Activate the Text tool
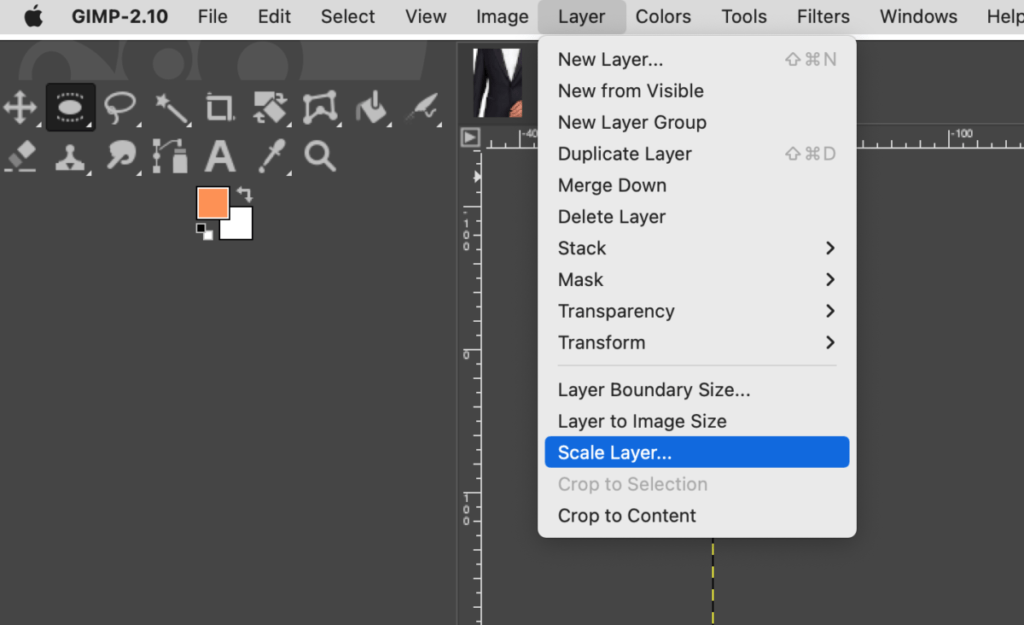 220,156
